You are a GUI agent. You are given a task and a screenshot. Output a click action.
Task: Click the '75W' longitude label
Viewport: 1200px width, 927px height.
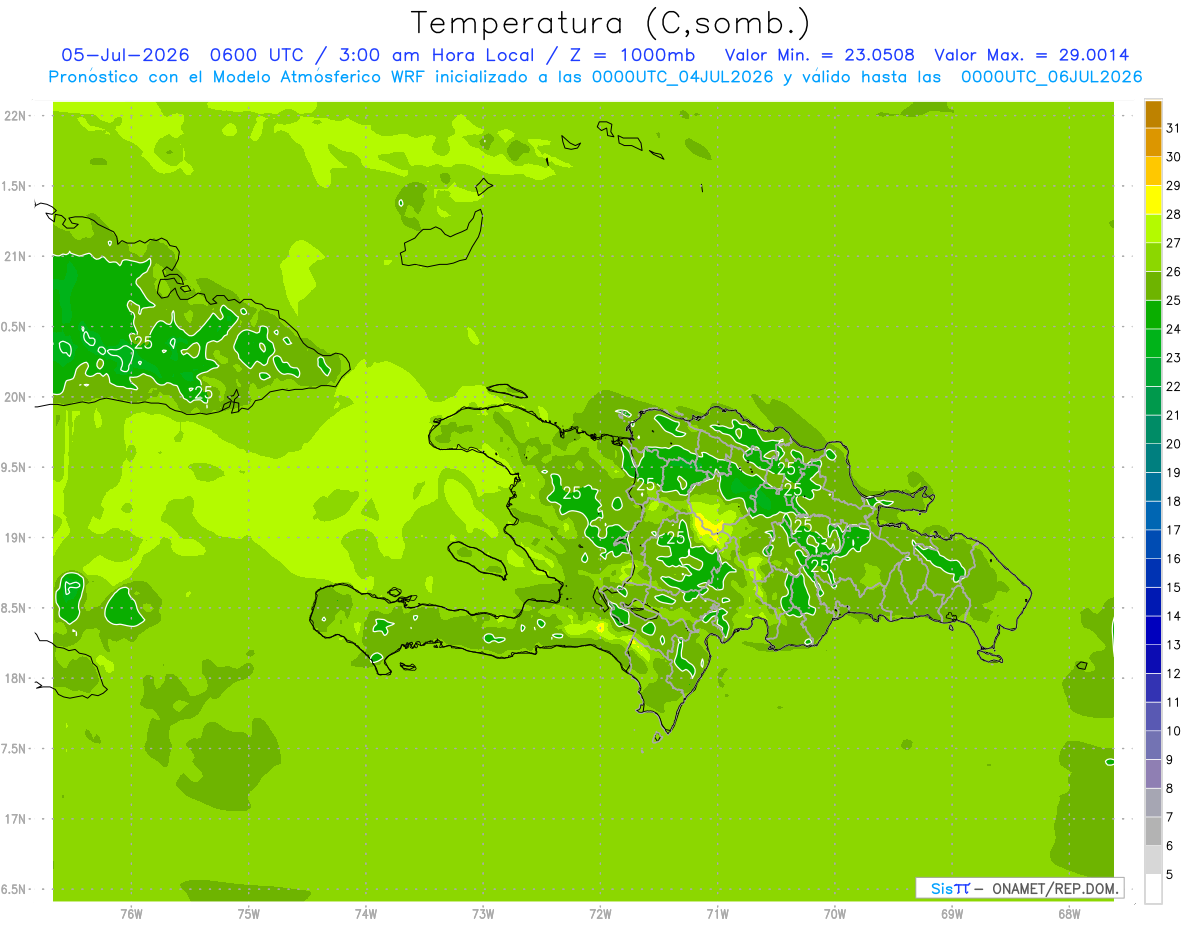tap(249, 914)
